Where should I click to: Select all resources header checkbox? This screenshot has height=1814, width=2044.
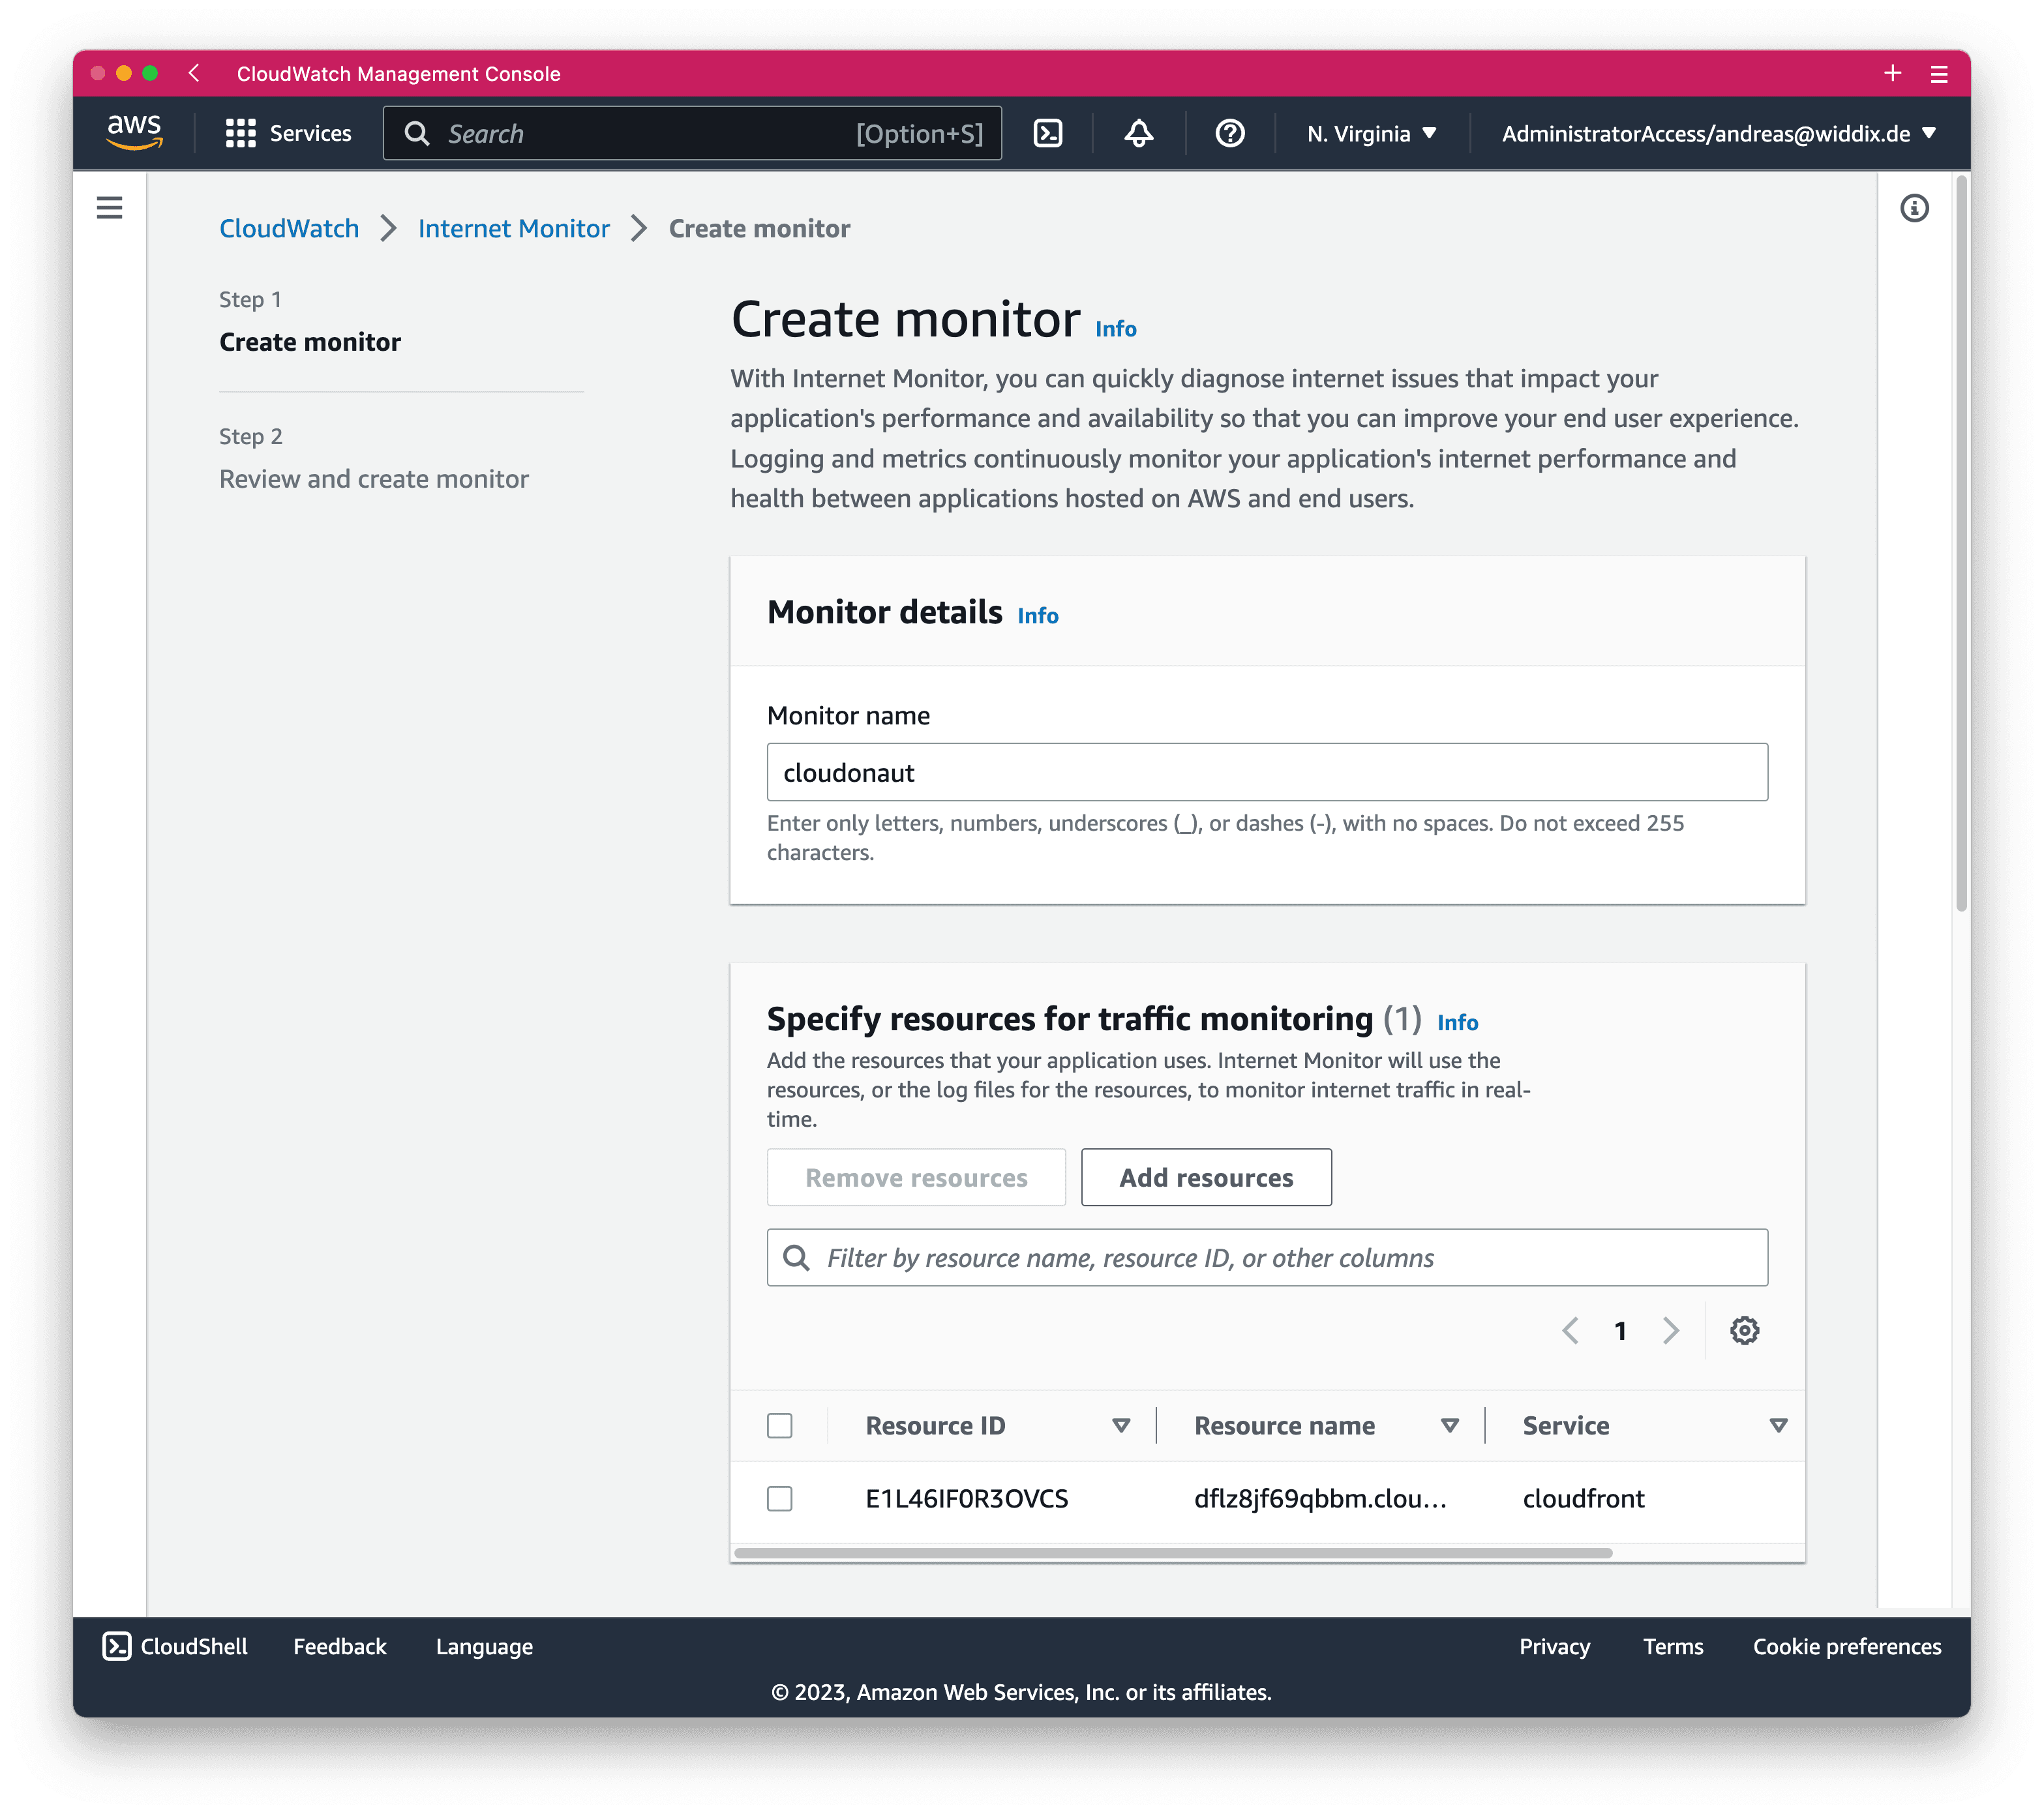tap(780, 1425)
